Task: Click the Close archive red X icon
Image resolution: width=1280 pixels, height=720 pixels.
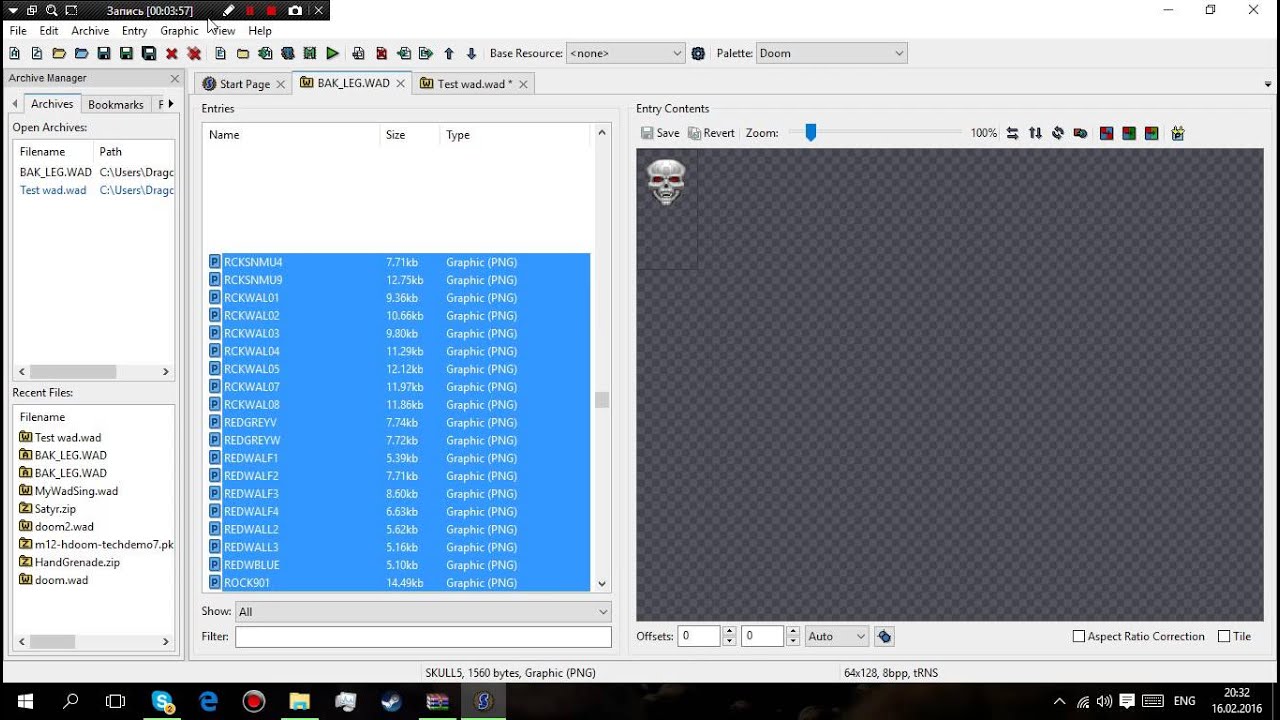Action: (172, 53)
